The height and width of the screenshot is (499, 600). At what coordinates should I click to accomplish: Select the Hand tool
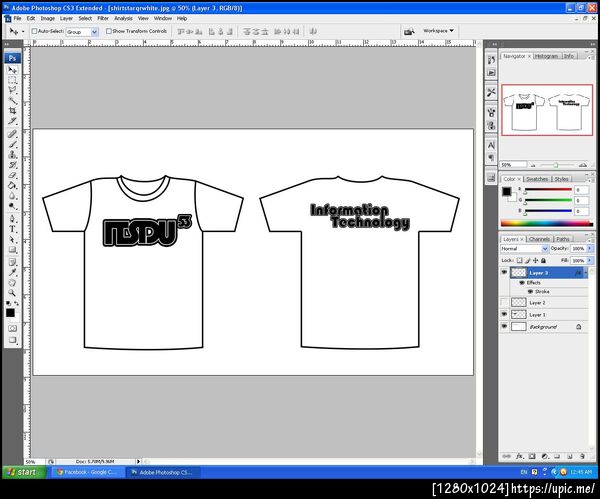pos(12,283)
